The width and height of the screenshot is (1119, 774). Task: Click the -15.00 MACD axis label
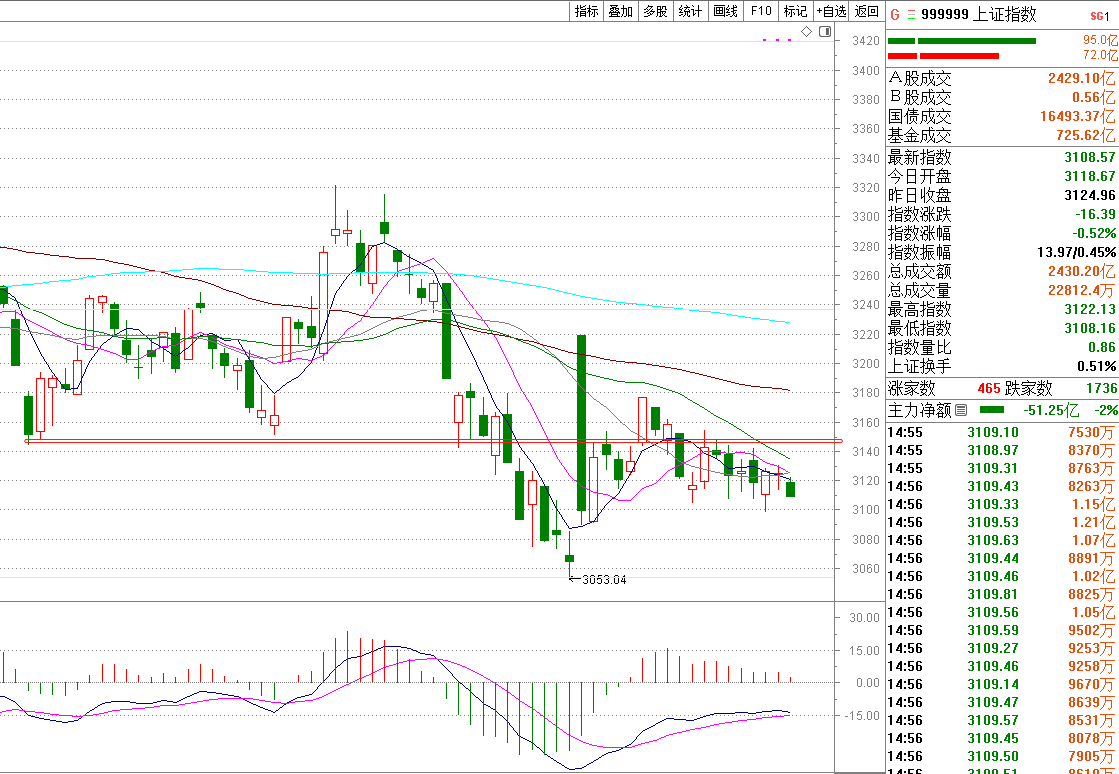(x=862, y=716)
